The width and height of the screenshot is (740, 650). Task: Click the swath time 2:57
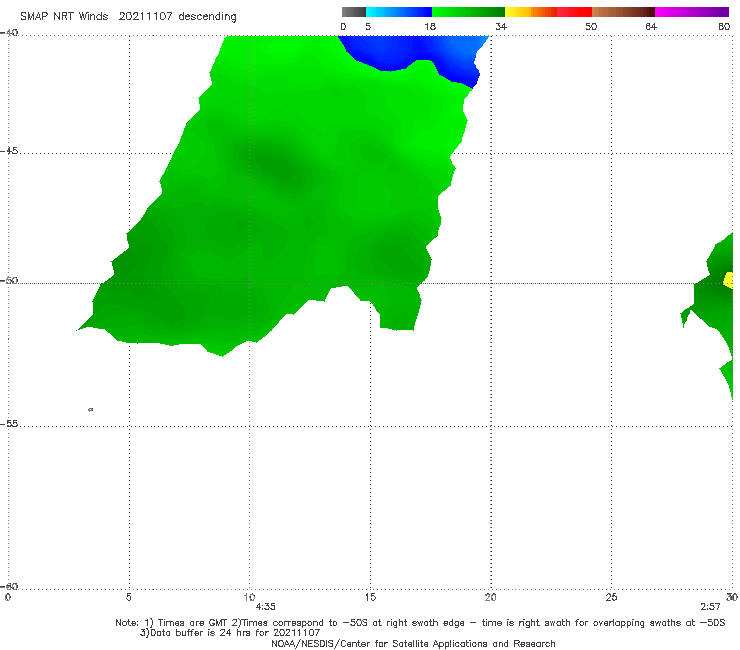[710, 607]
